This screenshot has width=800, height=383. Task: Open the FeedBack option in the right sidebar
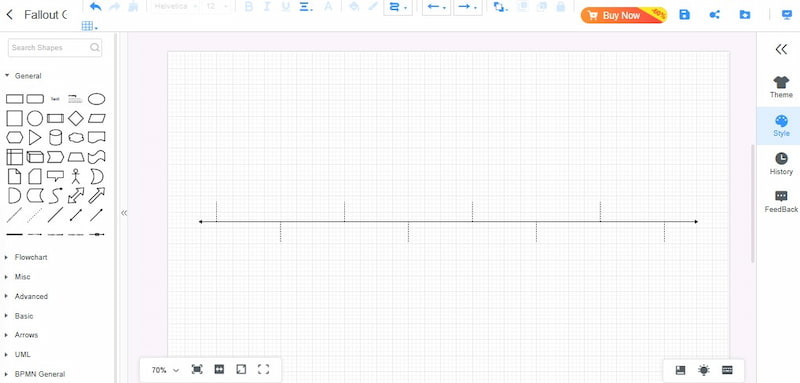pyautogui.click(x=781, y=202)
